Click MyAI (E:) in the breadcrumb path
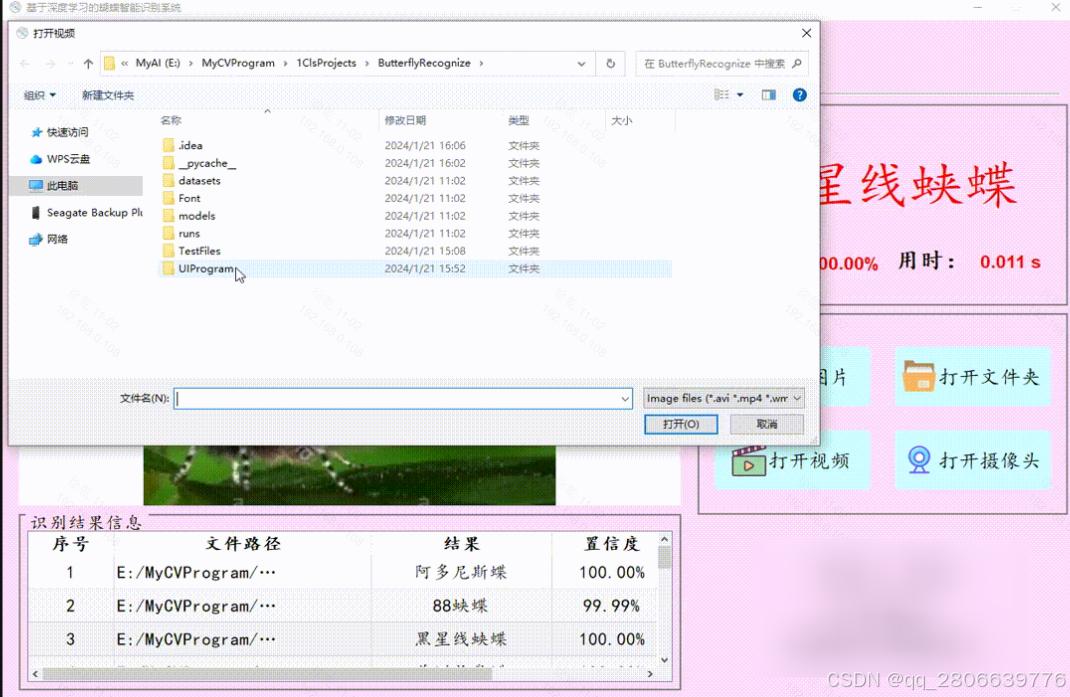Screen dimensions: 1070x697 158,63
